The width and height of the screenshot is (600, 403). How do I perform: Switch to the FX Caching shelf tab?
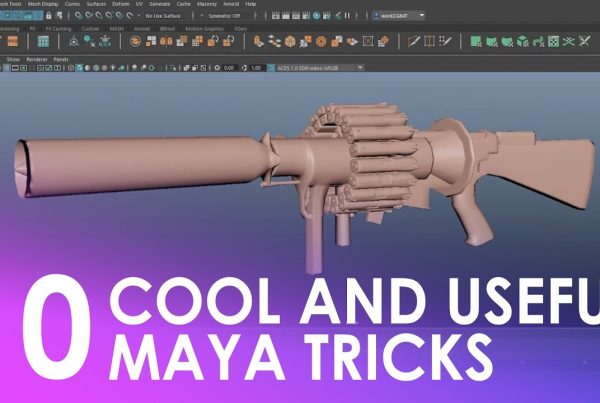tap(58, 29)
